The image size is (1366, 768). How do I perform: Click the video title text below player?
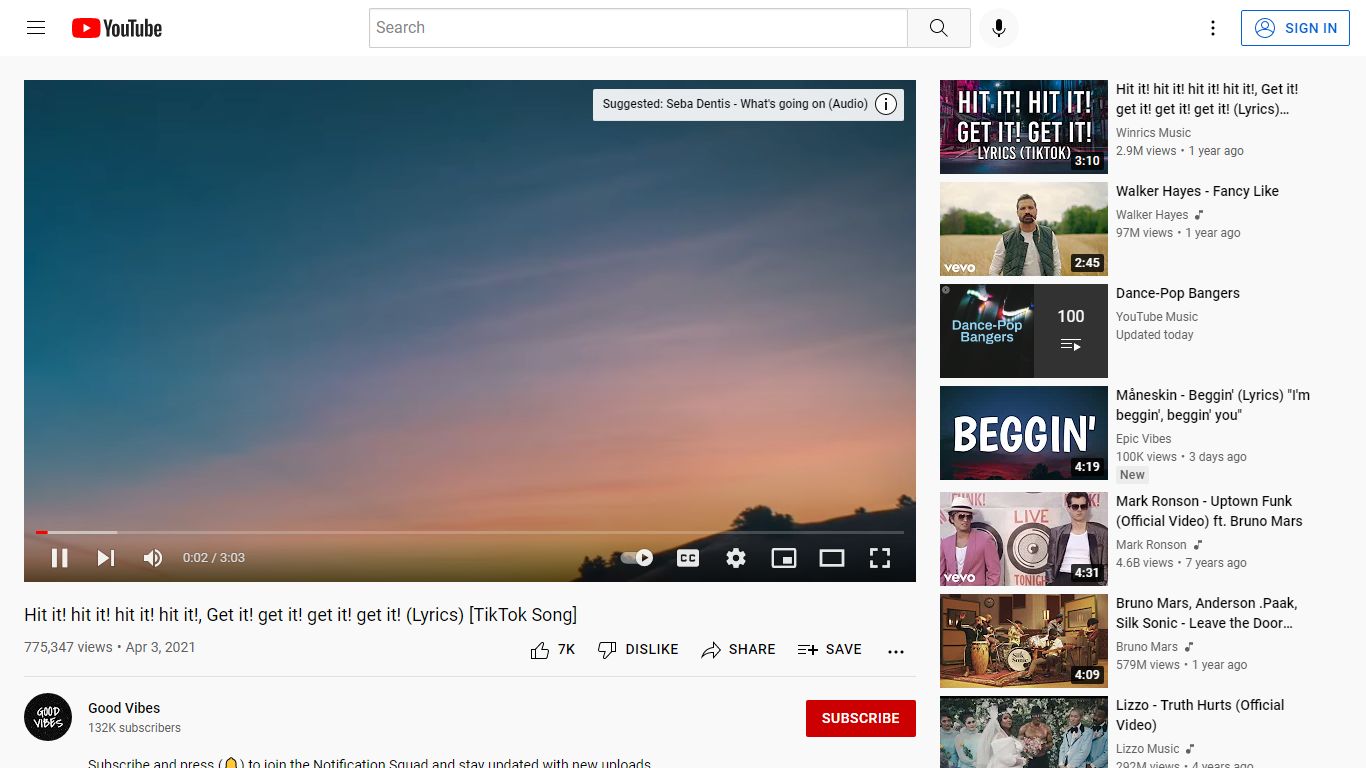pyautogui.click(x=300, y=615)
